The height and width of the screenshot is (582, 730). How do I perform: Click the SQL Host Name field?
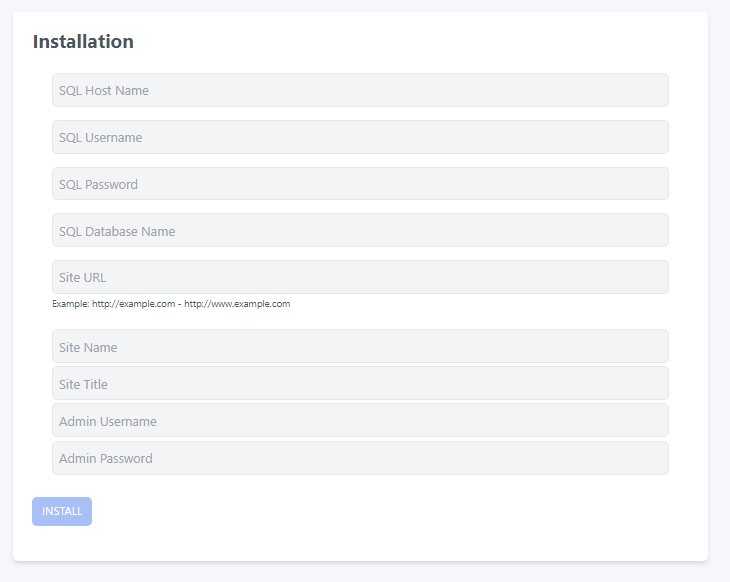click(x=360, y=90)
